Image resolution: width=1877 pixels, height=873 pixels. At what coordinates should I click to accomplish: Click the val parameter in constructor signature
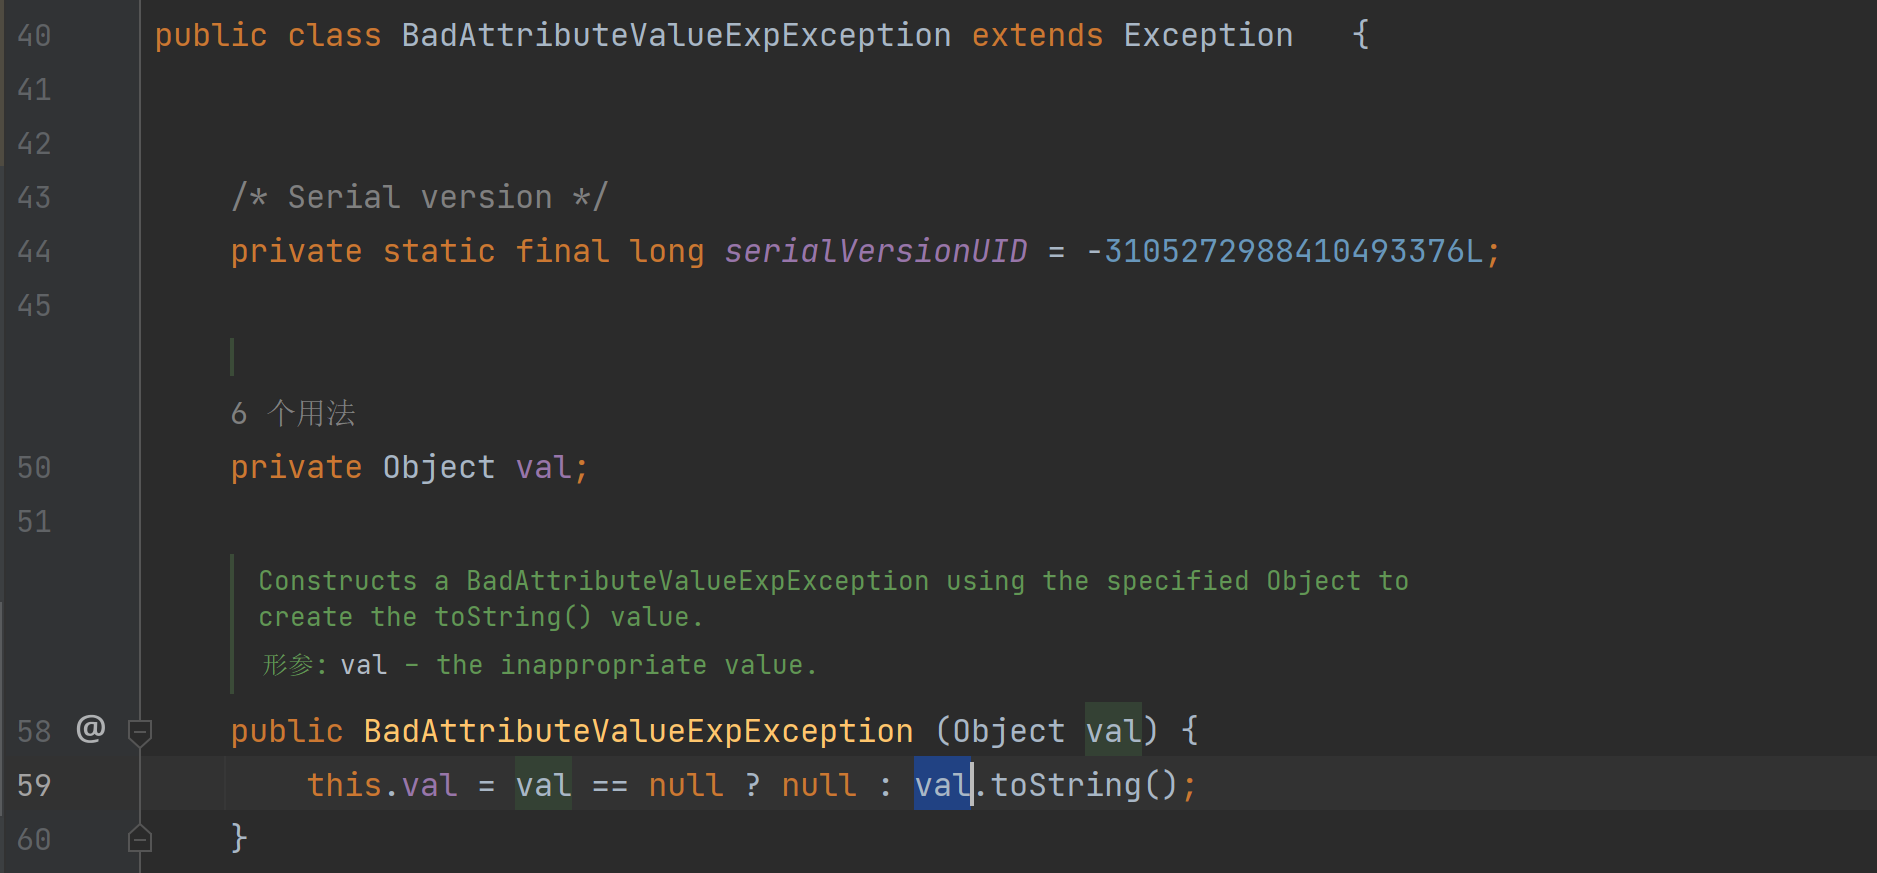[x=1113, y=732]
